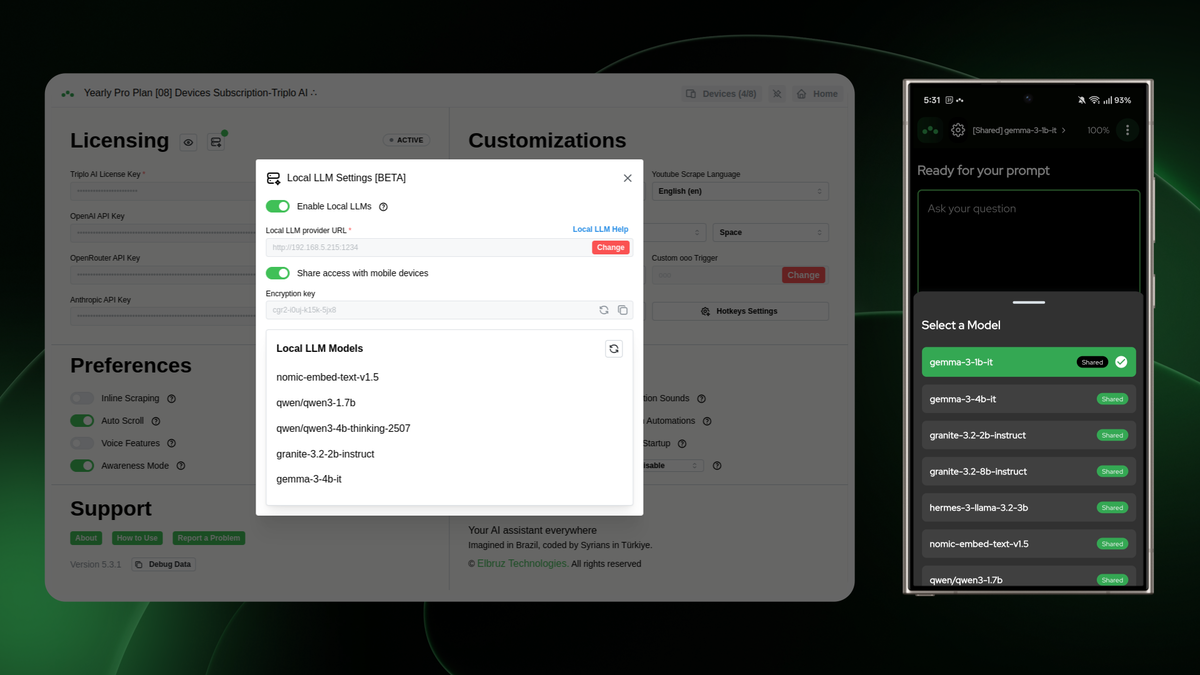Click the 100% zoom control on phone
This screenshot has height=675, width=1200.
pos(1100,129)
